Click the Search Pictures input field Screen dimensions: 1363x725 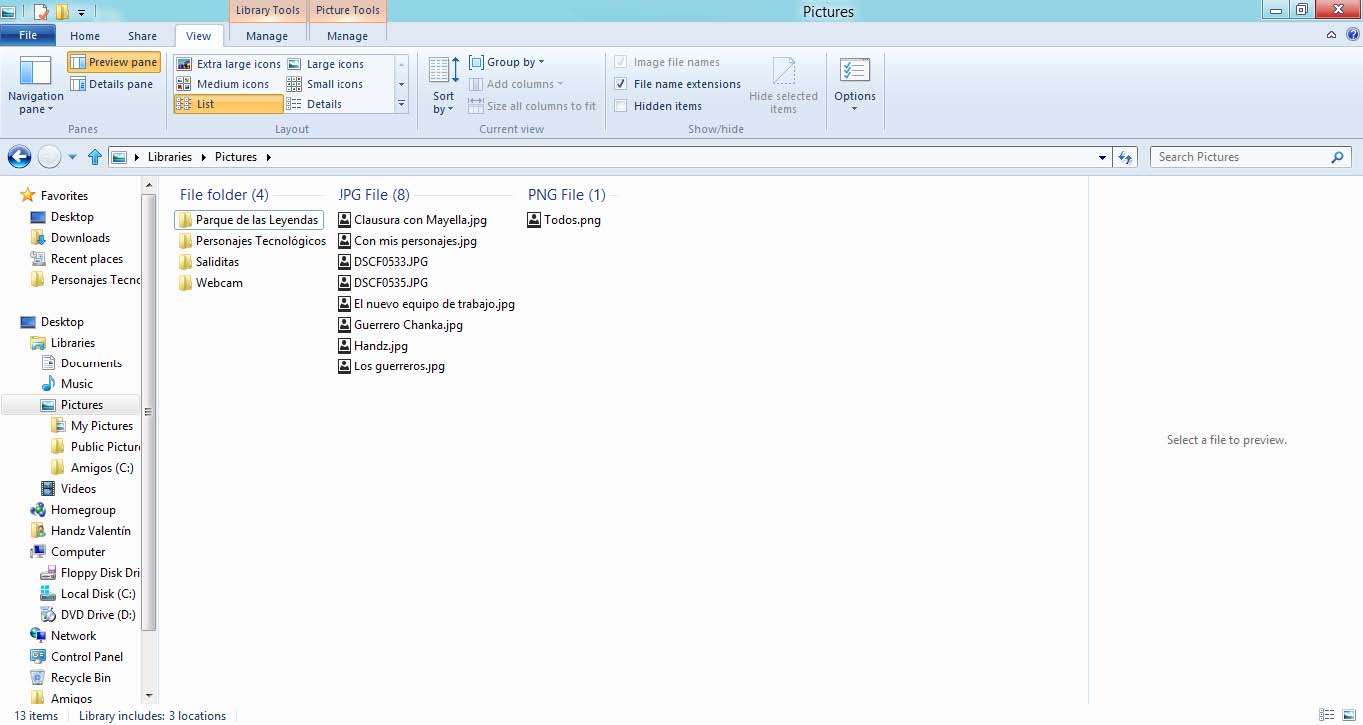[1240, 157]
